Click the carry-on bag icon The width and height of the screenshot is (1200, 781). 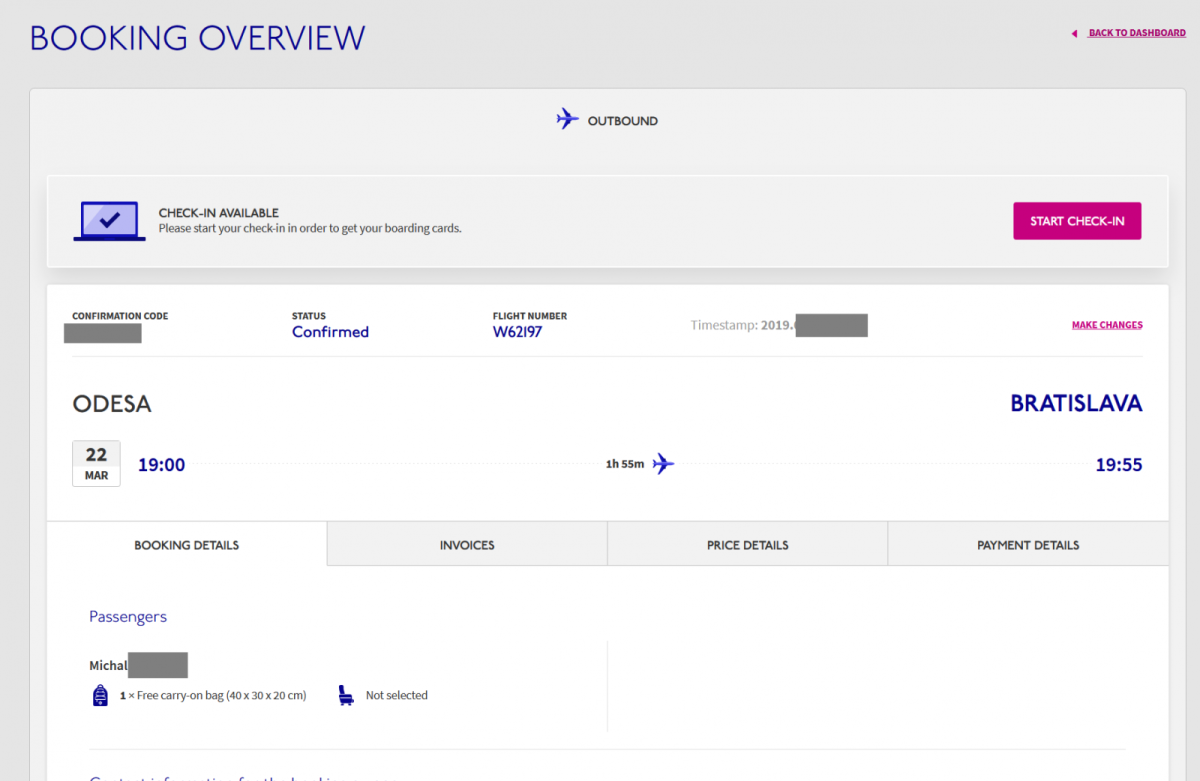[x=100, y=695]
